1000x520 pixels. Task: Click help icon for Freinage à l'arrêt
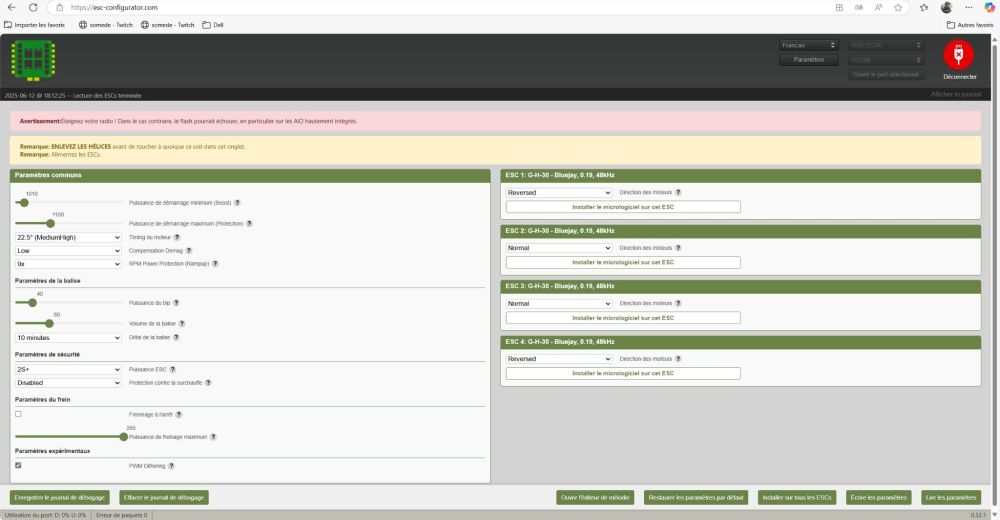(178, 414)
